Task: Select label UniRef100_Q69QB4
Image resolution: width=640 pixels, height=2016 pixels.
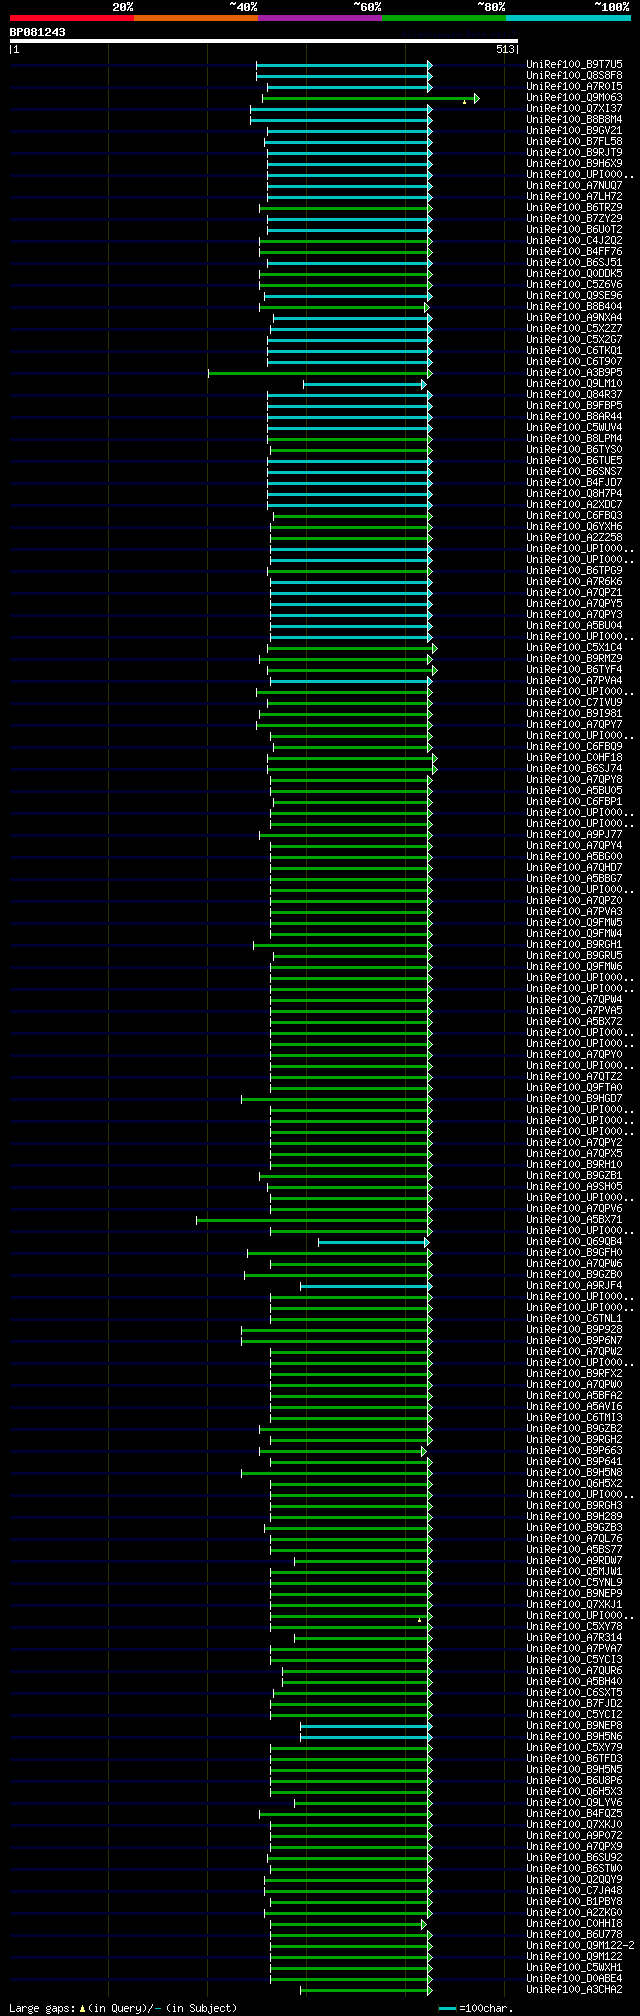Action: [x=574, y=1241]
